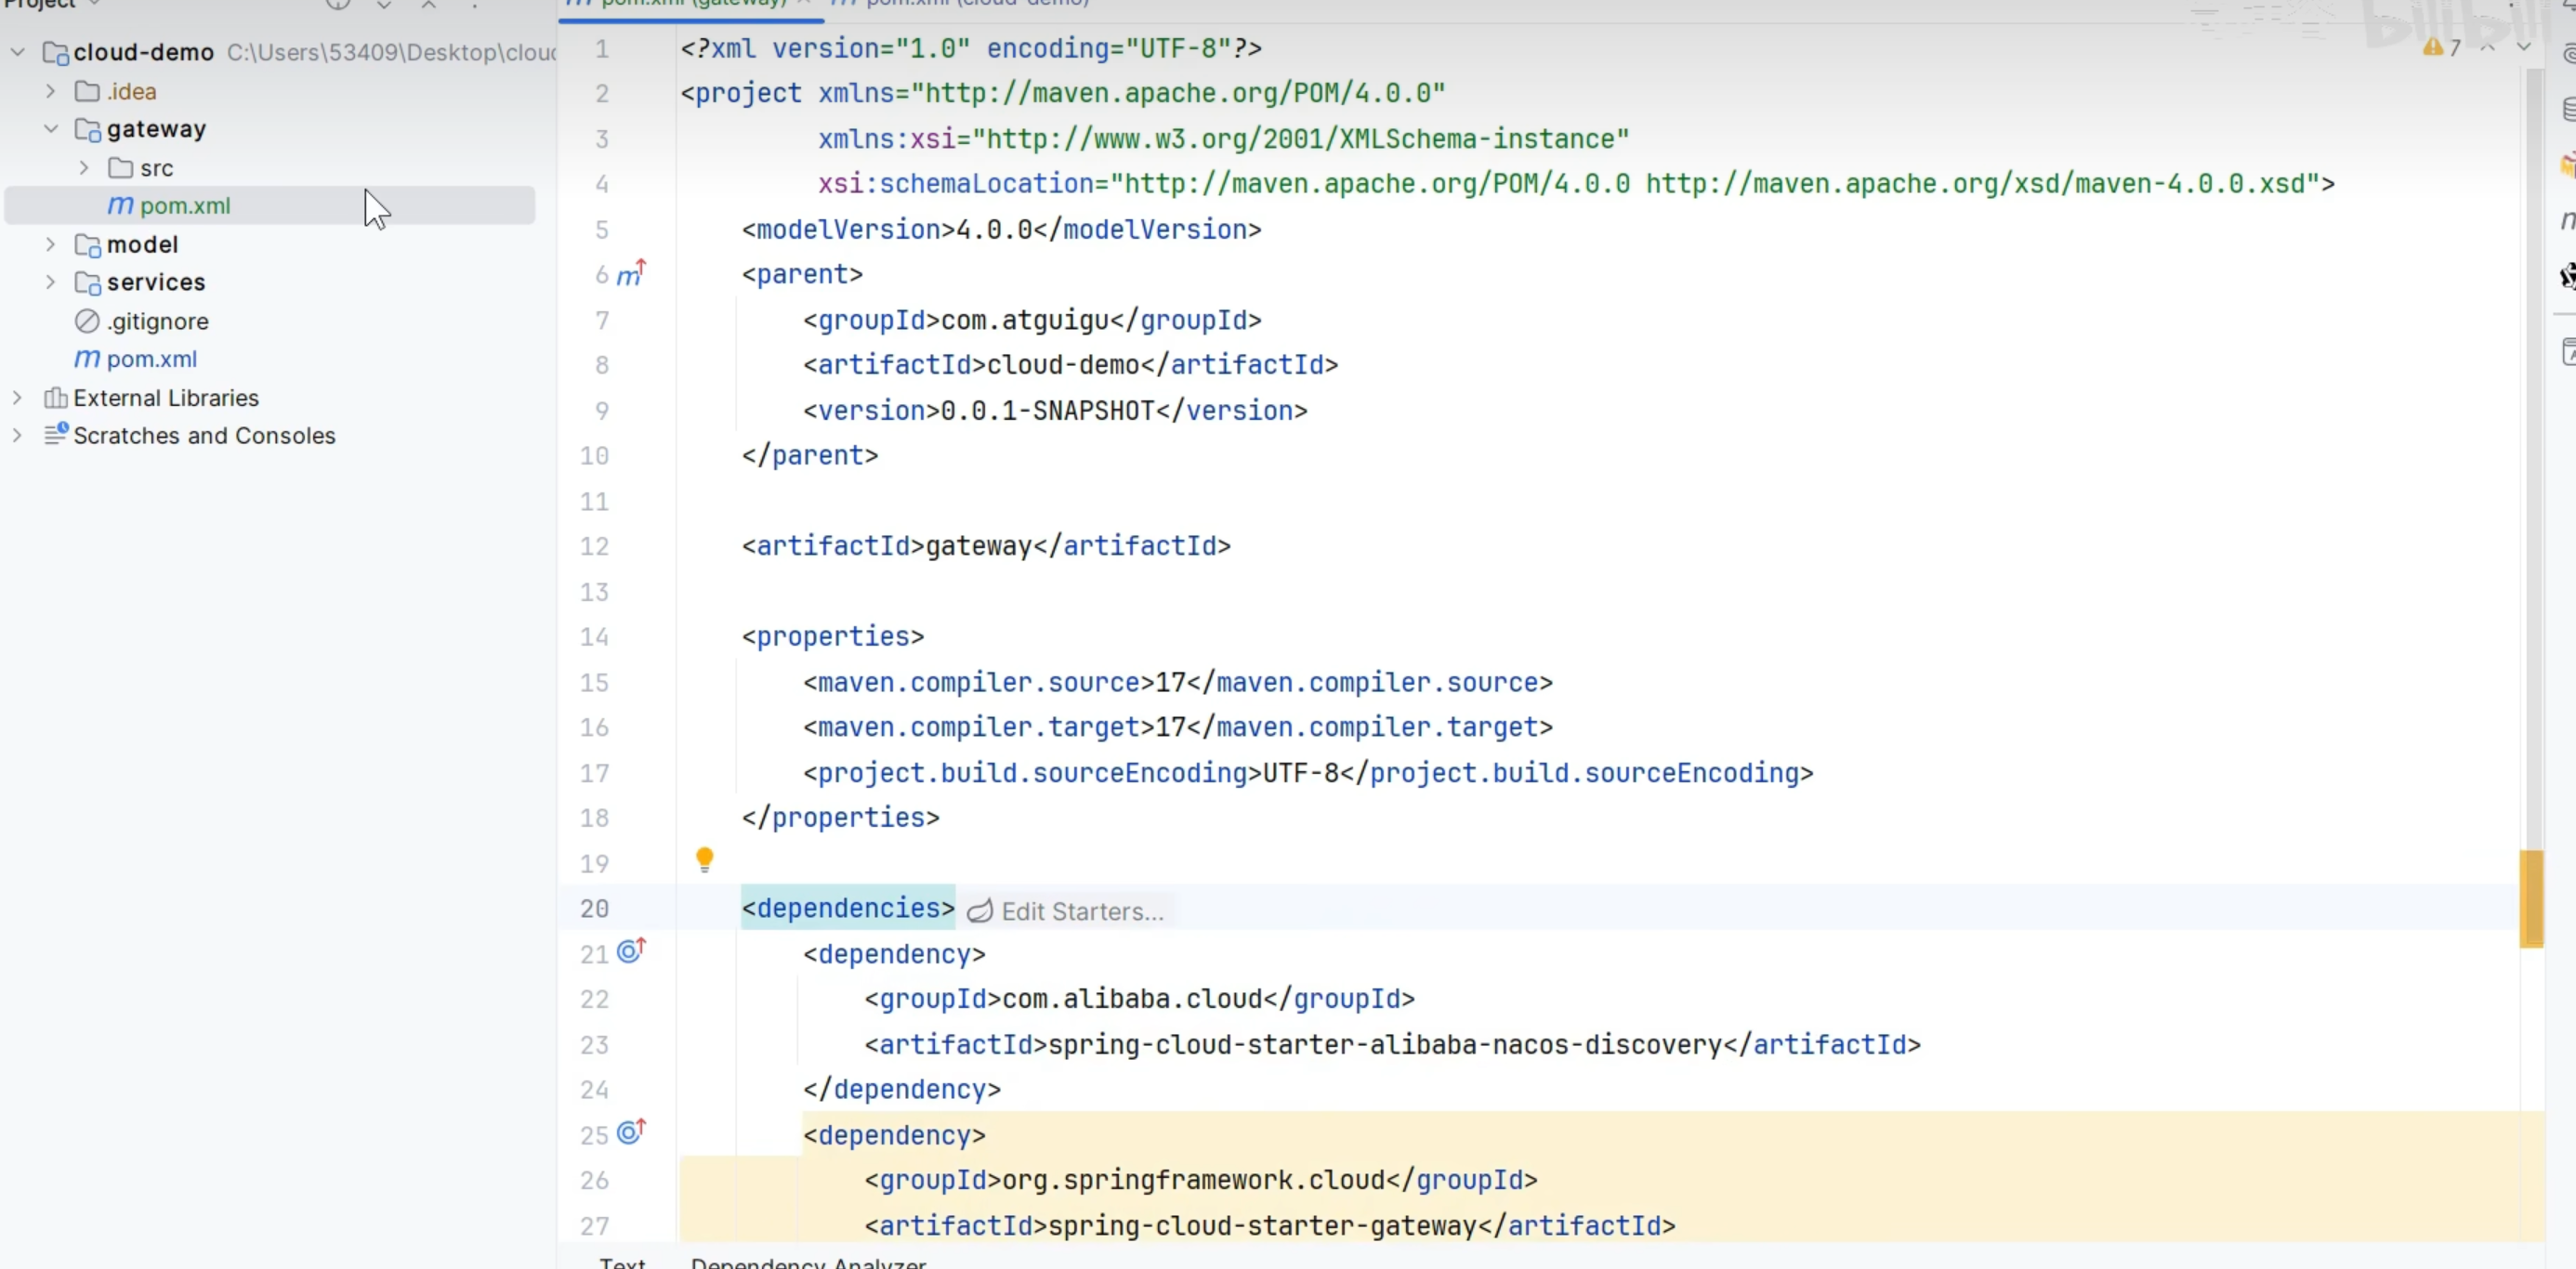
Task: Expand the External Libraries node
Action: coord(17,398)
